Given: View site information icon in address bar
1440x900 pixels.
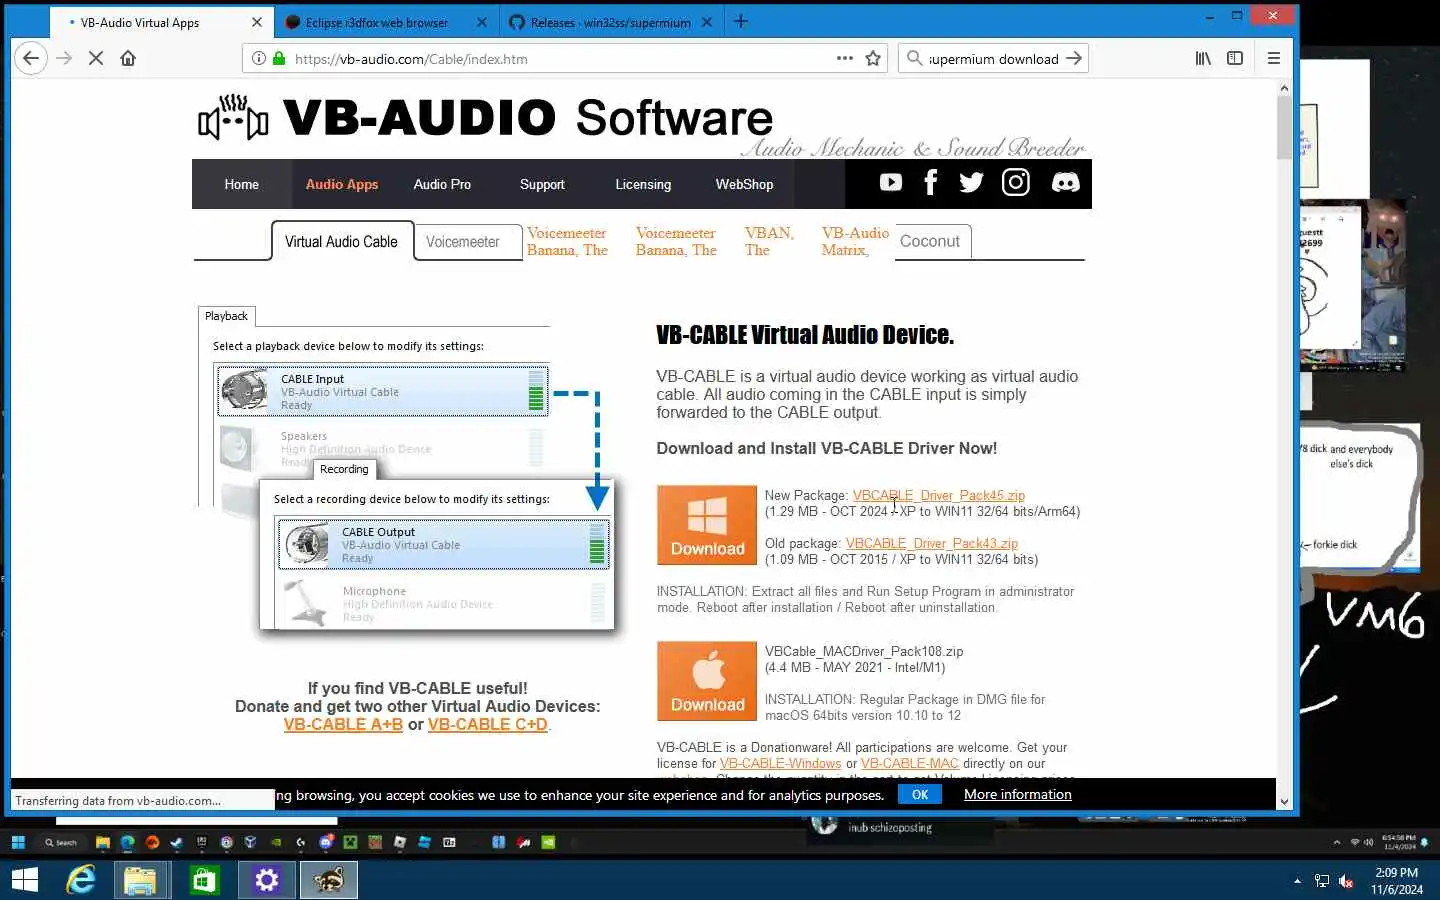Looking at the screenshot, I should tap(259, 58).
